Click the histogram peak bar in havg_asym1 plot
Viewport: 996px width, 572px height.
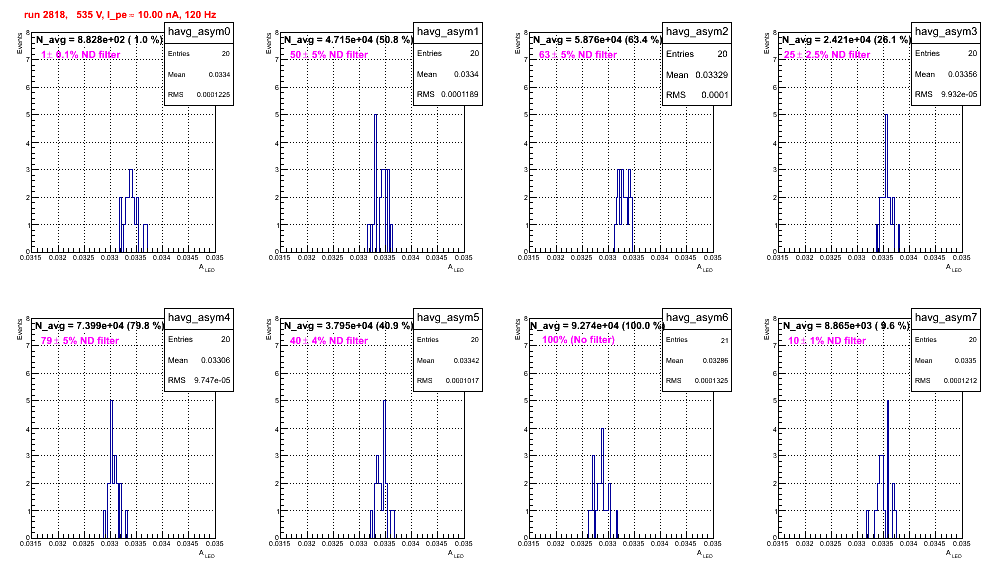(375, 183)
